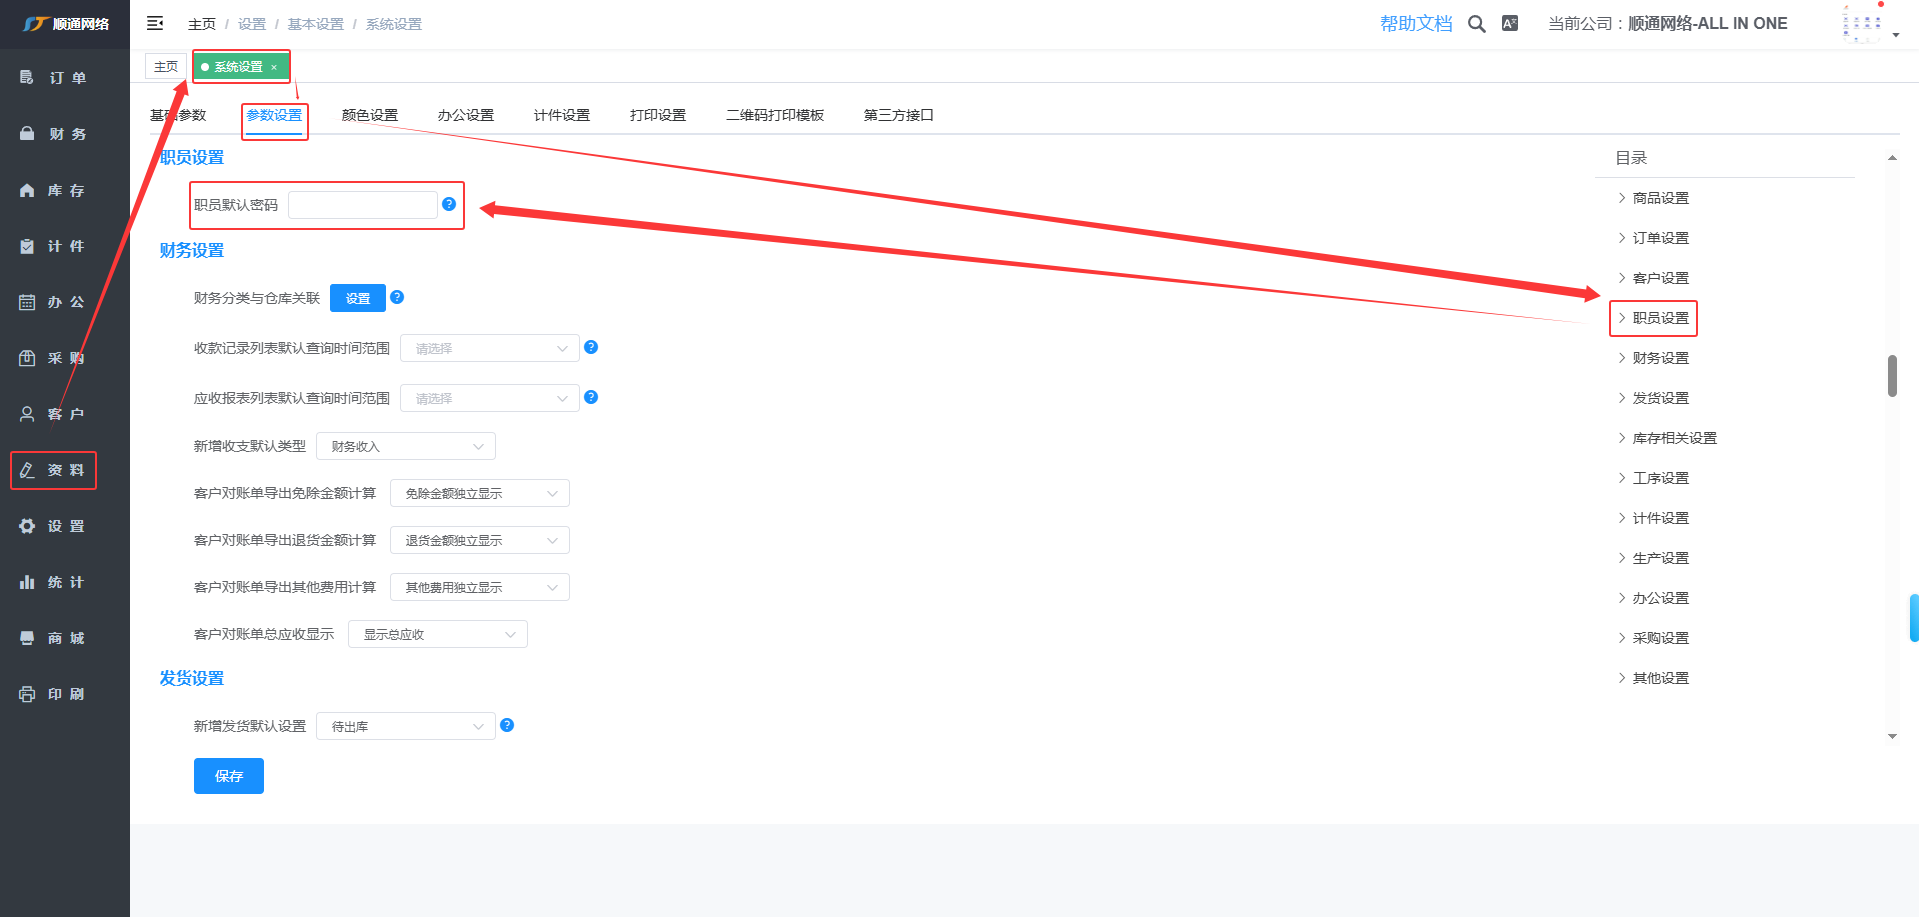Click help icon beside 职员默认密码 field
The width and height of the screenshot is (1919, 917).
click(449, 204)
